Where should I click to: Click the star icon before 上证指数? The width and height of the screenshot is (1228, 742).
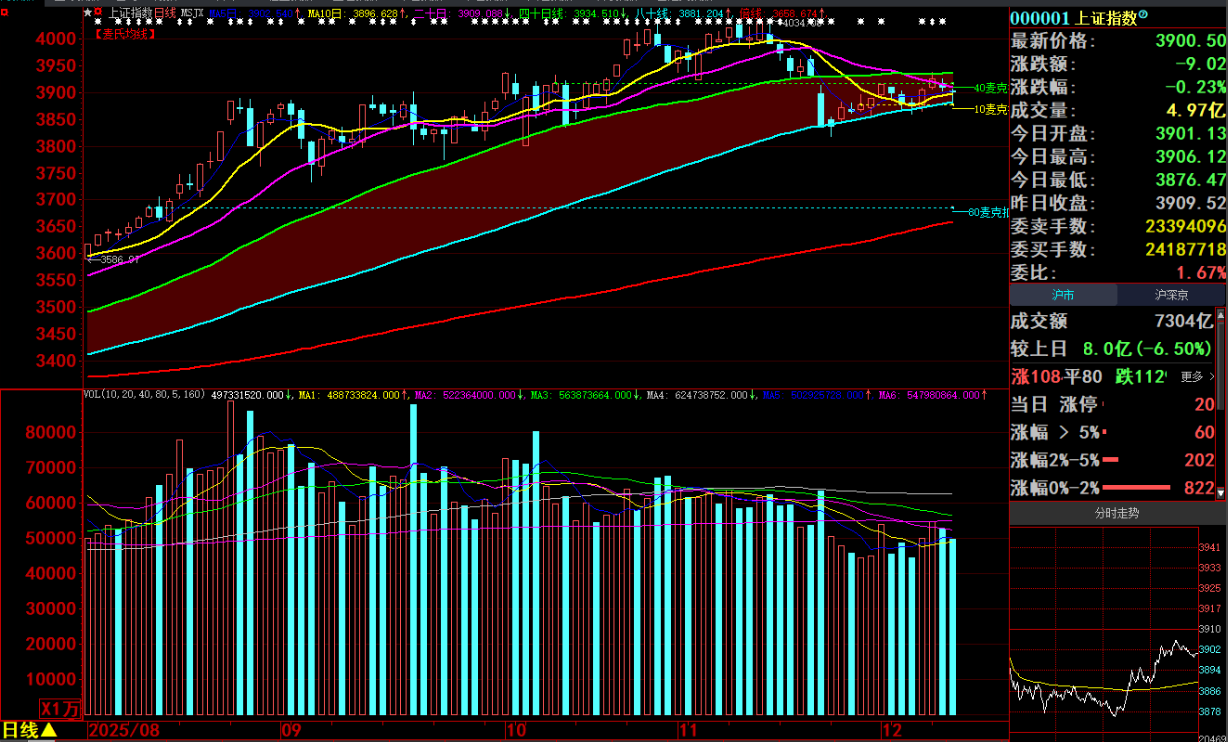coord(88,14)
